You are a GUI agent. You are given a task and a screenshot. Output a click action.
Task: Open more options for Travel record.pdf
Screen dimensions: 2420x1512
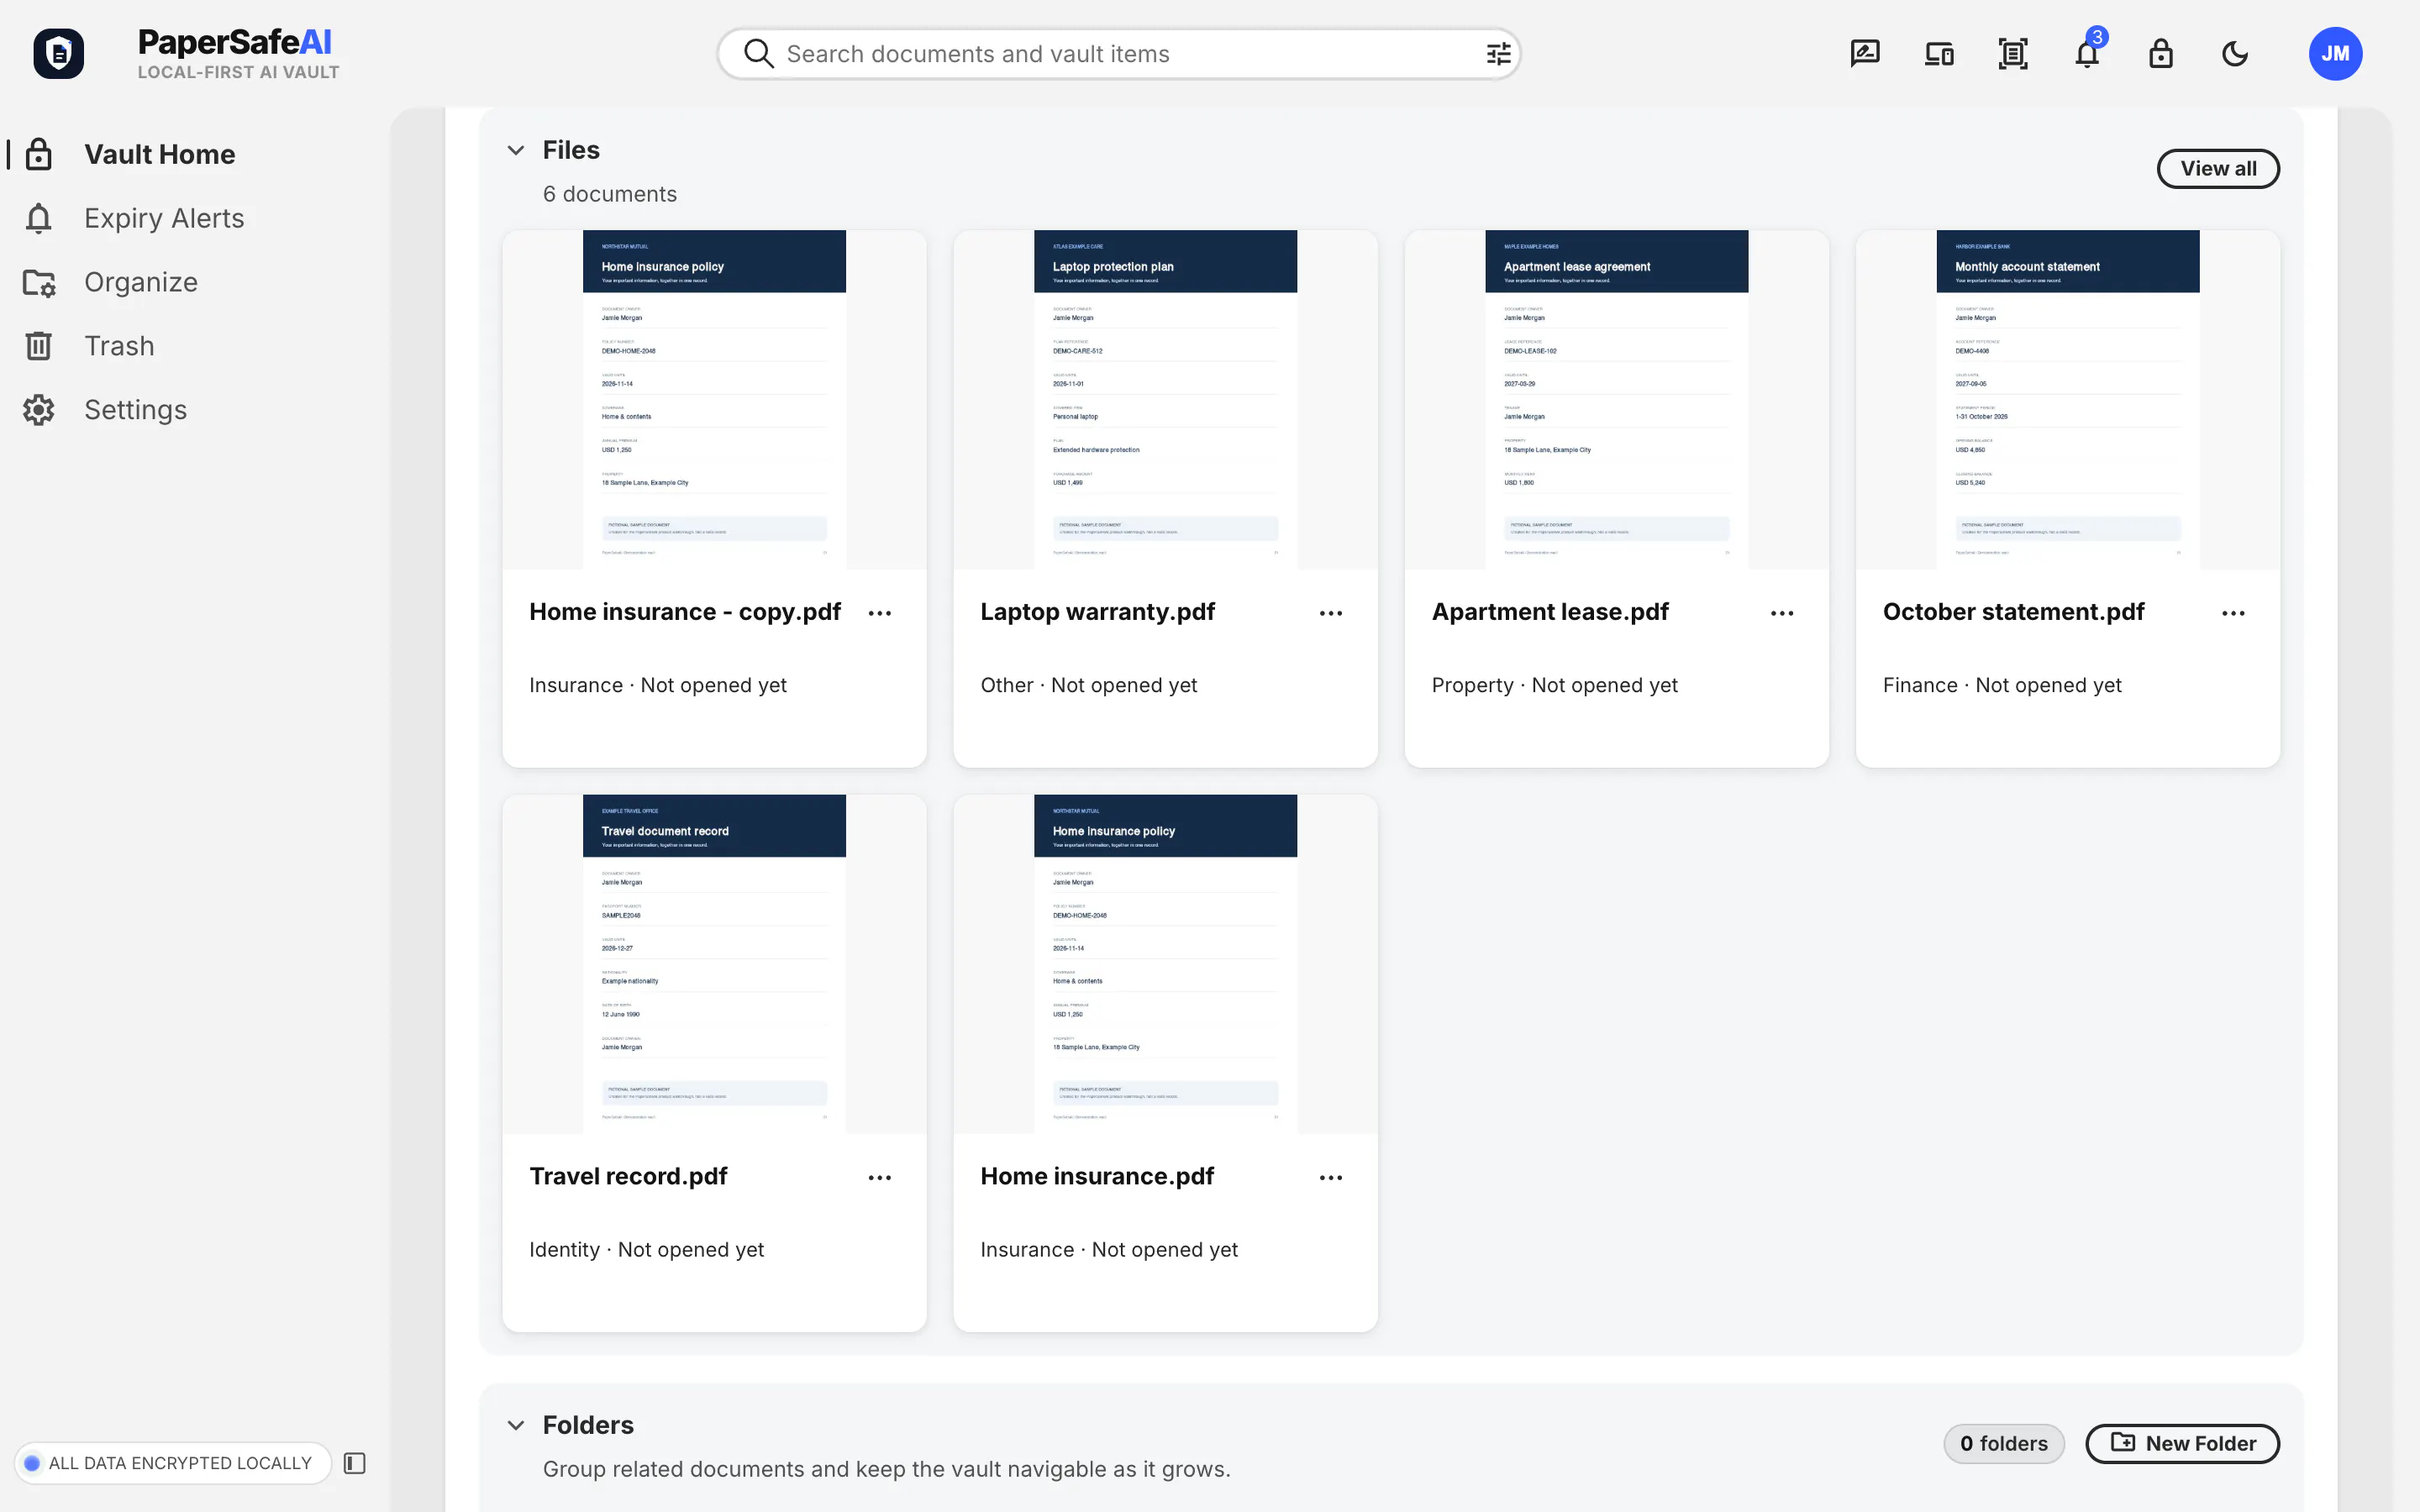pyautogui.click(x=879, y=1178)
